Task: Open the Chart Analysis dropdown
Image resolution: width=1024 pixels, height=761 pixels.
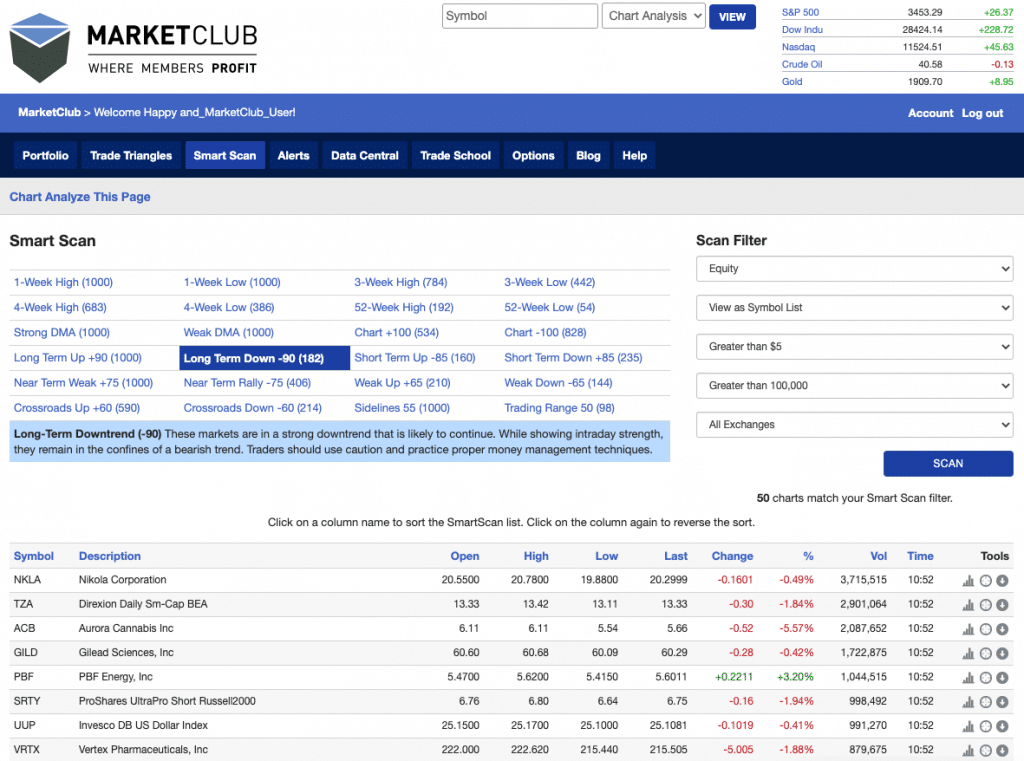Action: [654, 17]
